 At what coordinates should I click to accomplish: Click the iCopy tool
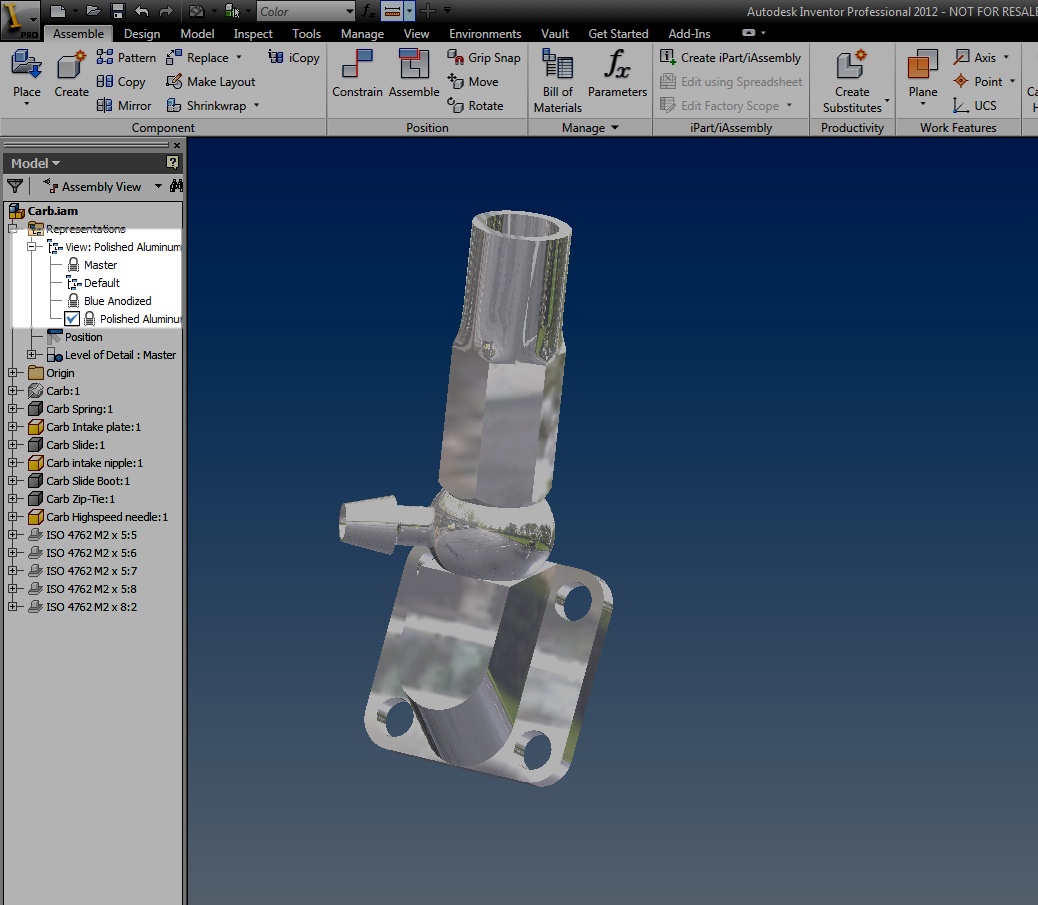pyautogui.click(x=294, y=58)
